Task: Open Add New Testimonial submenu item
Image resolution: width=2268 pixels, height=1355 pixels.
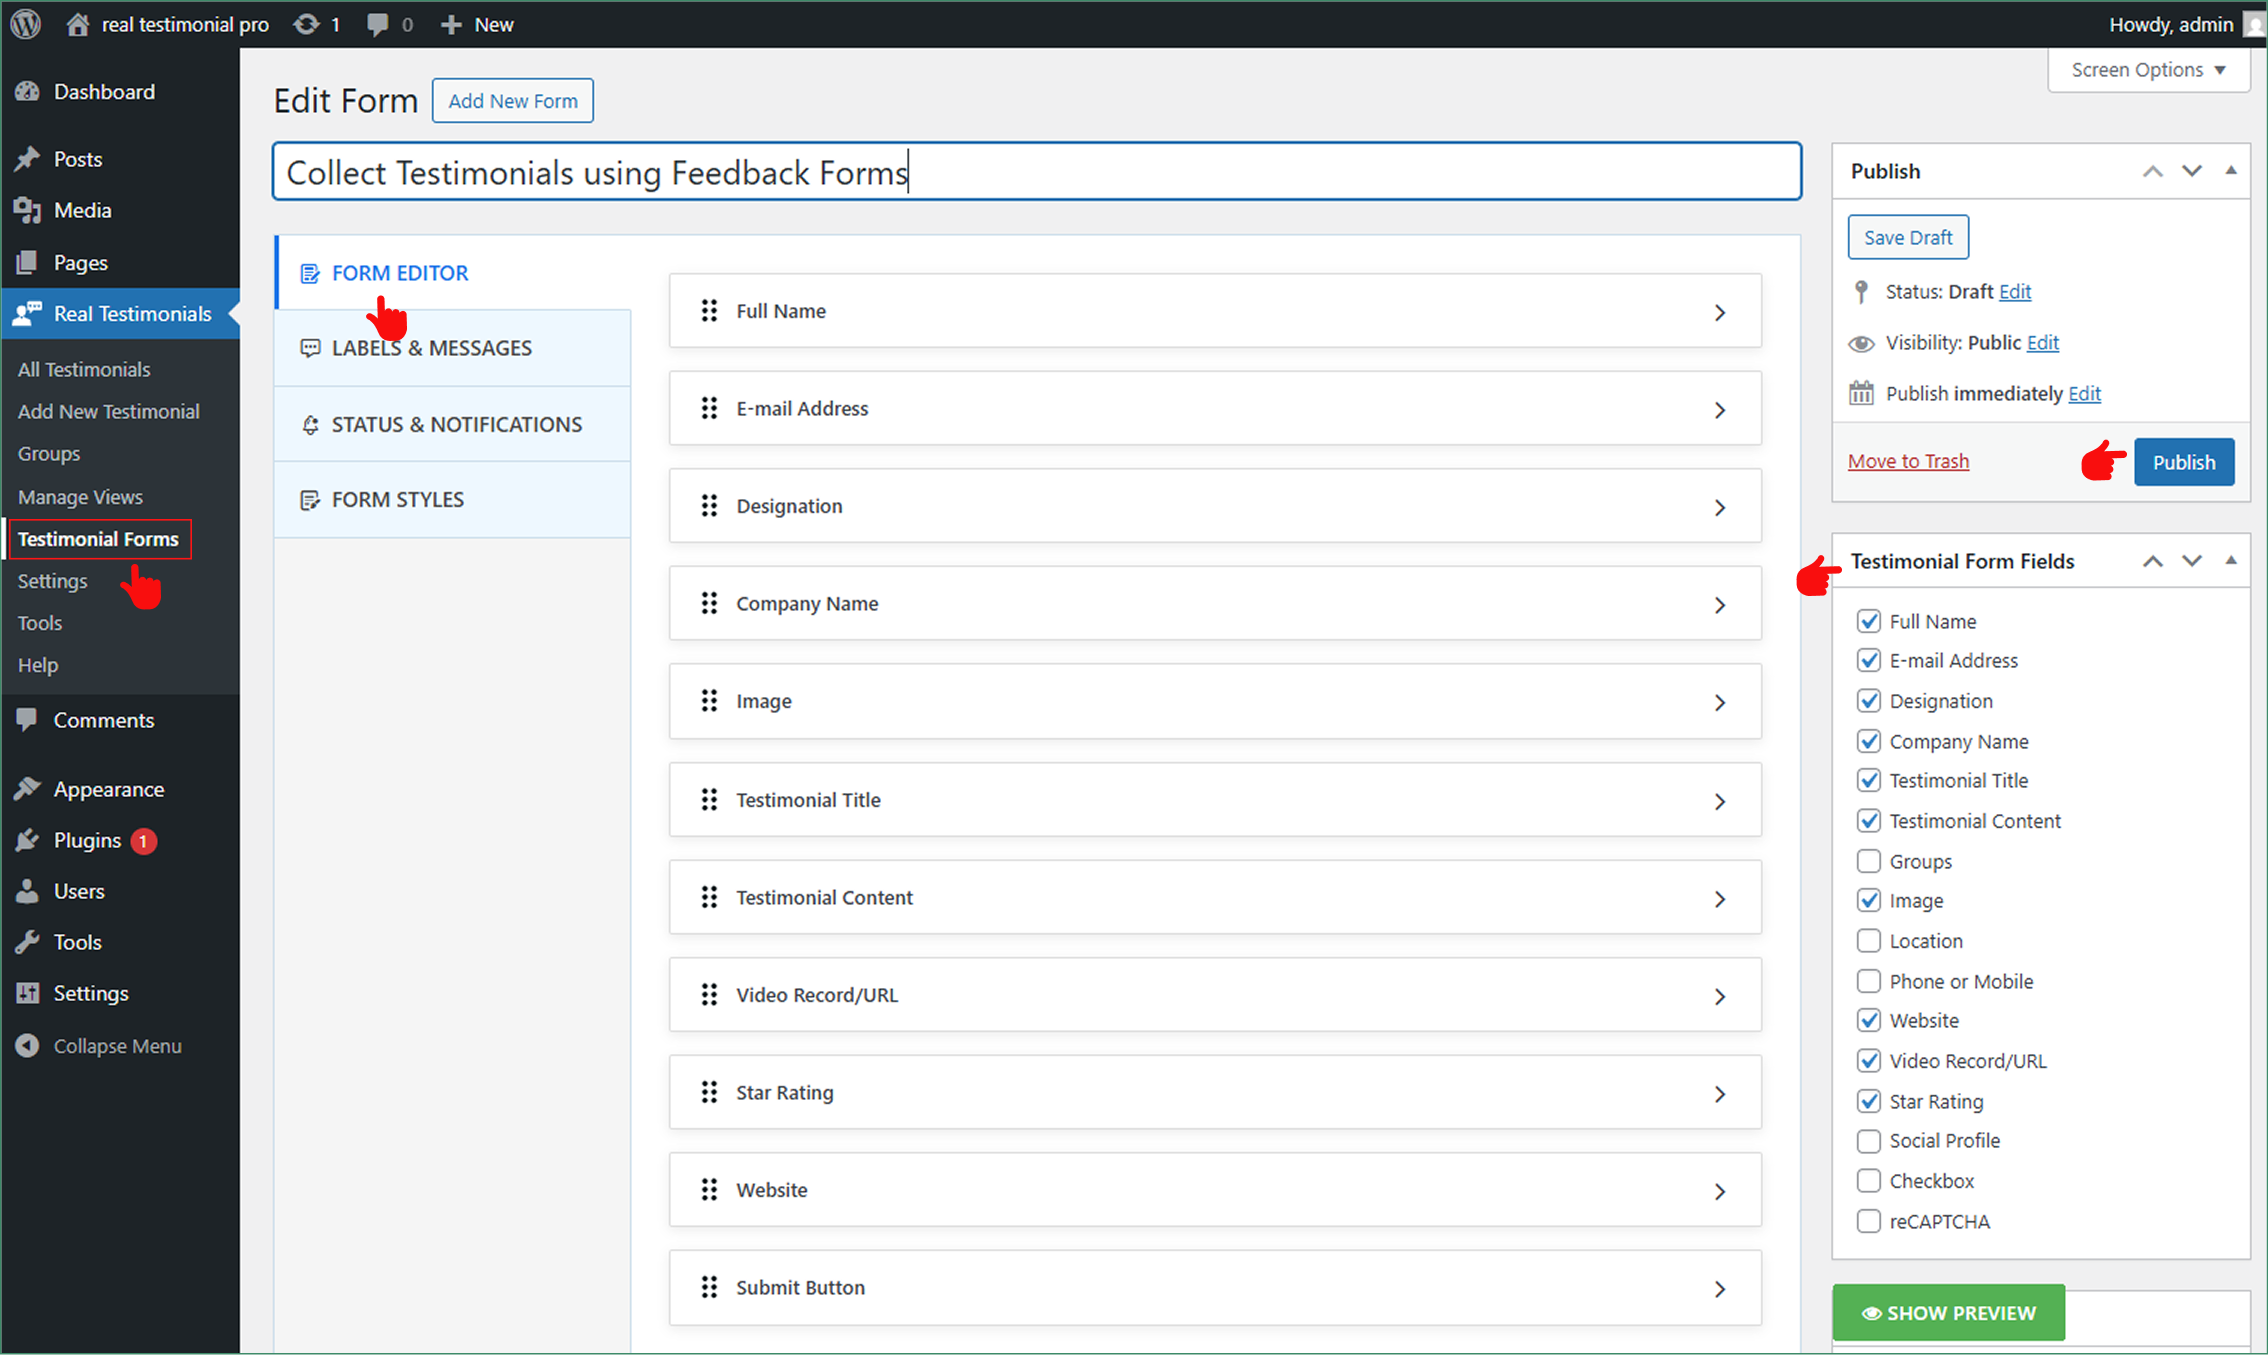Action: (108, 411)
